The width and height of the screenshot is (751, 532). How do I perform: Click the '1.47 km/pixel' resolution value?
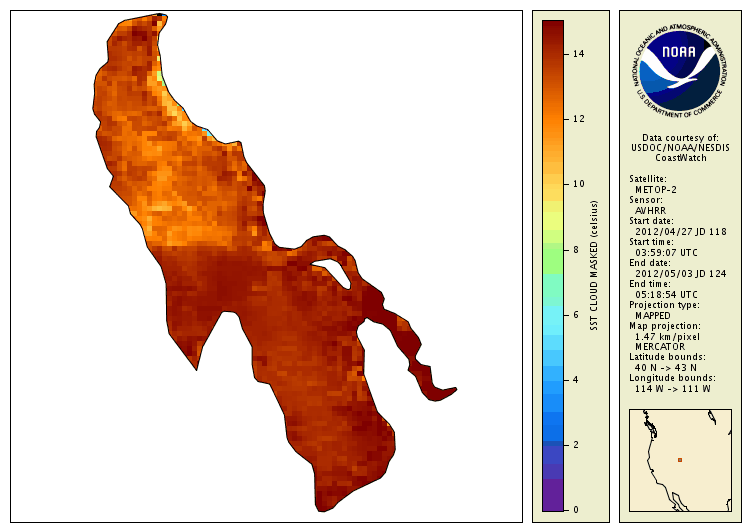click(667, 337)
